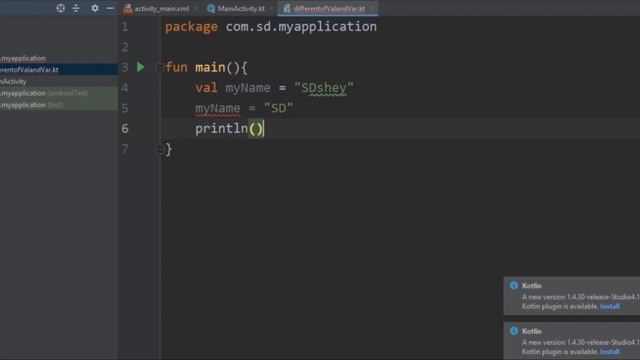Click the println call on line 6

222,129
